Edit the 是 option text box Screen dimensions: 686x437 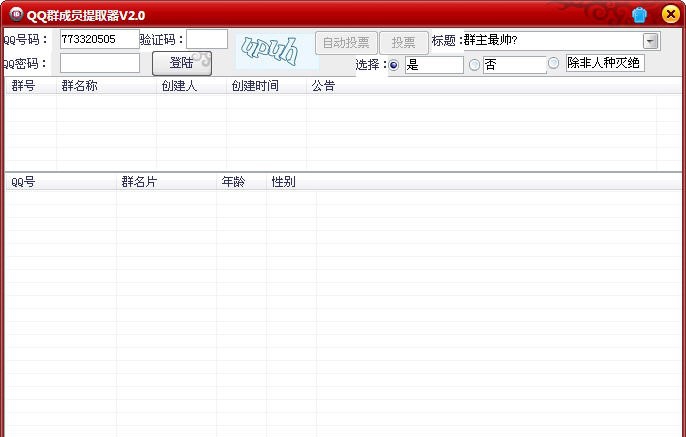(434, 65)
